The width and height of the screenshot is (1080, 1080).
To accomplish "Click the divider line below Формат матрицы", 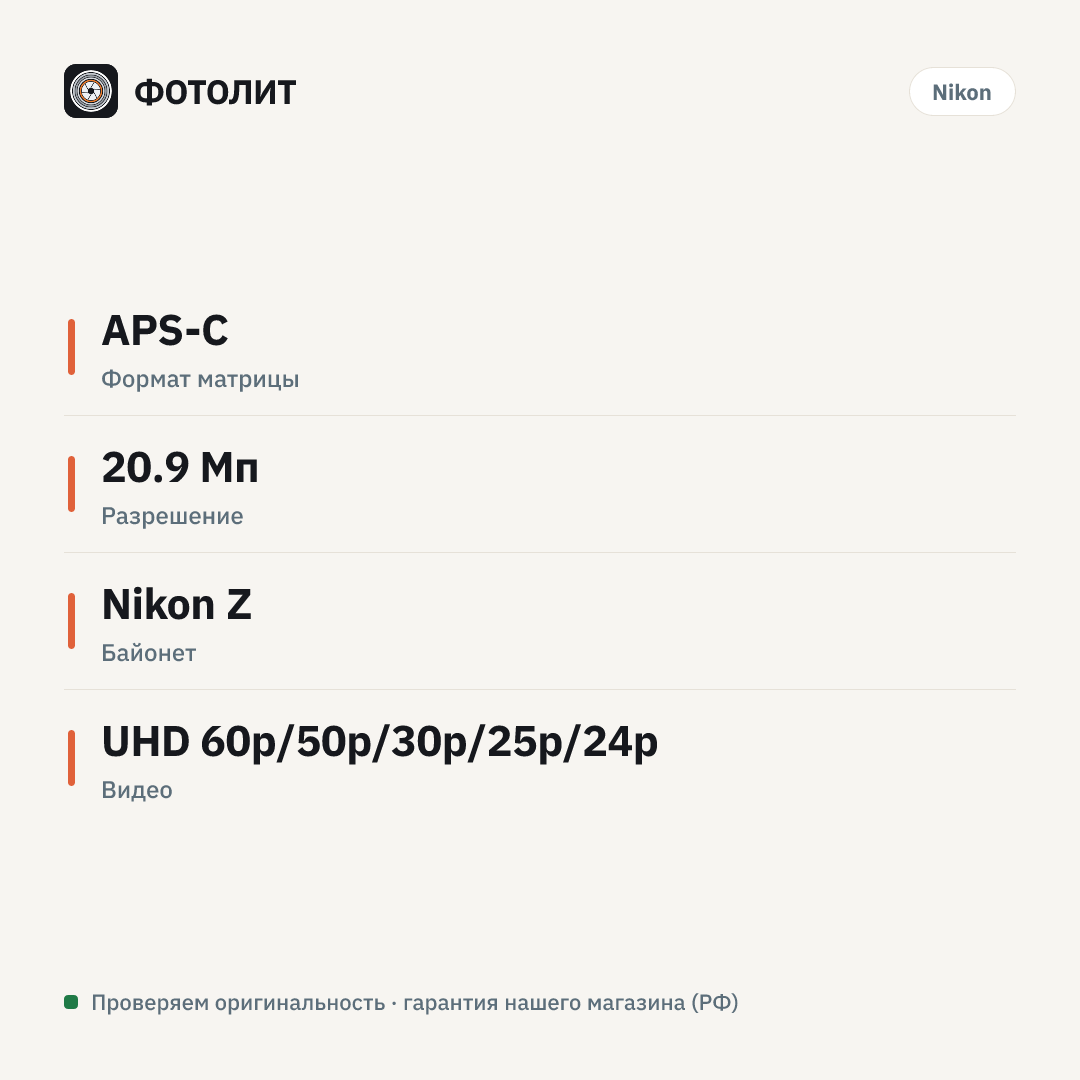I will tap(540, 415).
